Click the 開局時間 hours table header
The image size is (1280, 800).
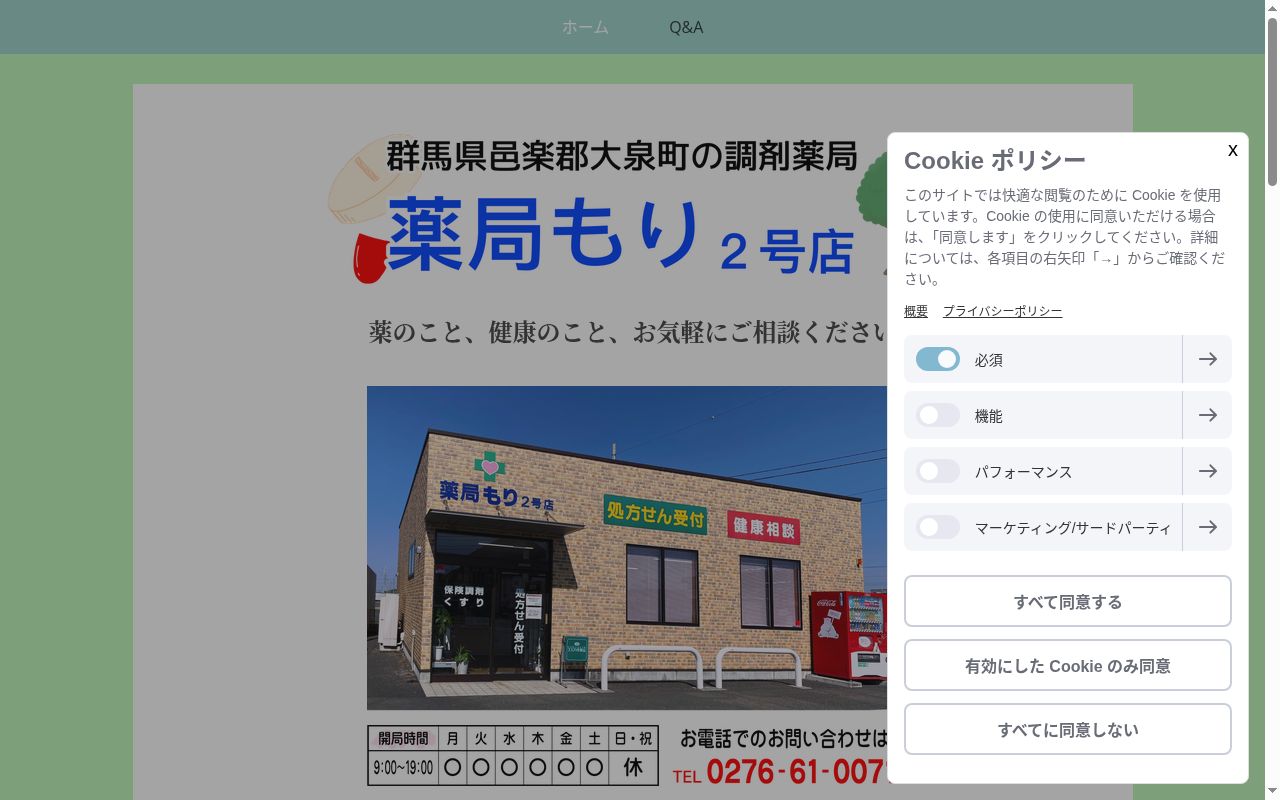click(403, 739)
